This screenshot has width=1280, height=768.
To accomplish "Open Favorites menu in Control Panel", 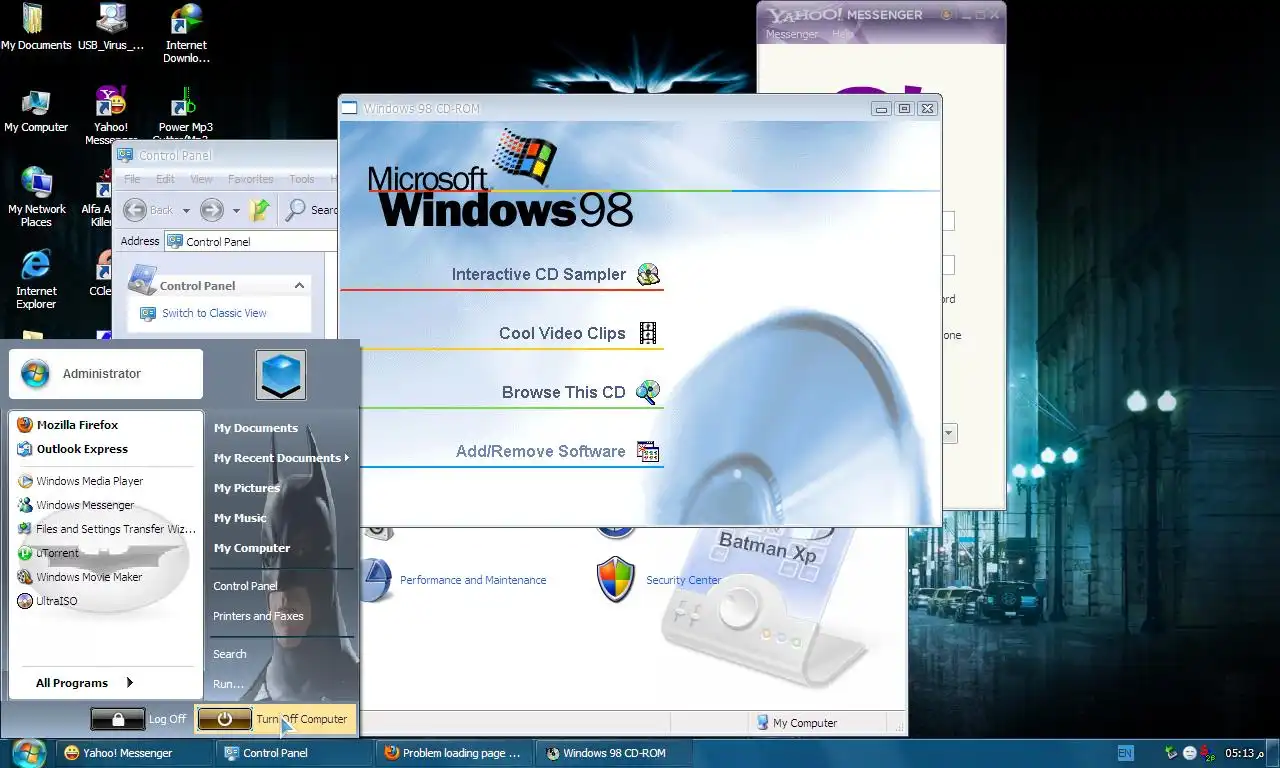I will click(250, 179).
